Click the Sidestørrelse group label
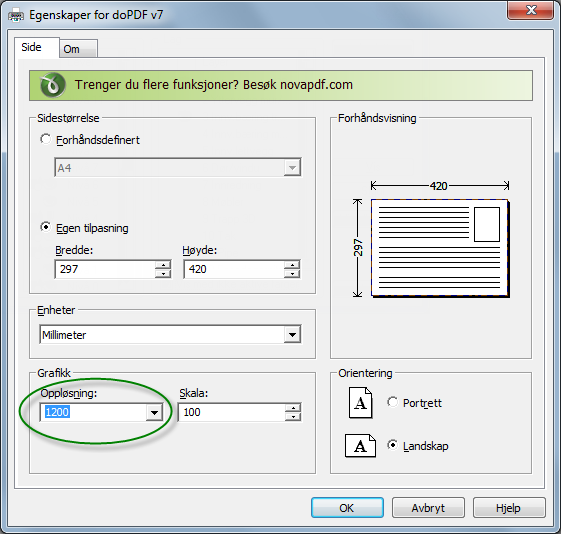 68,118
